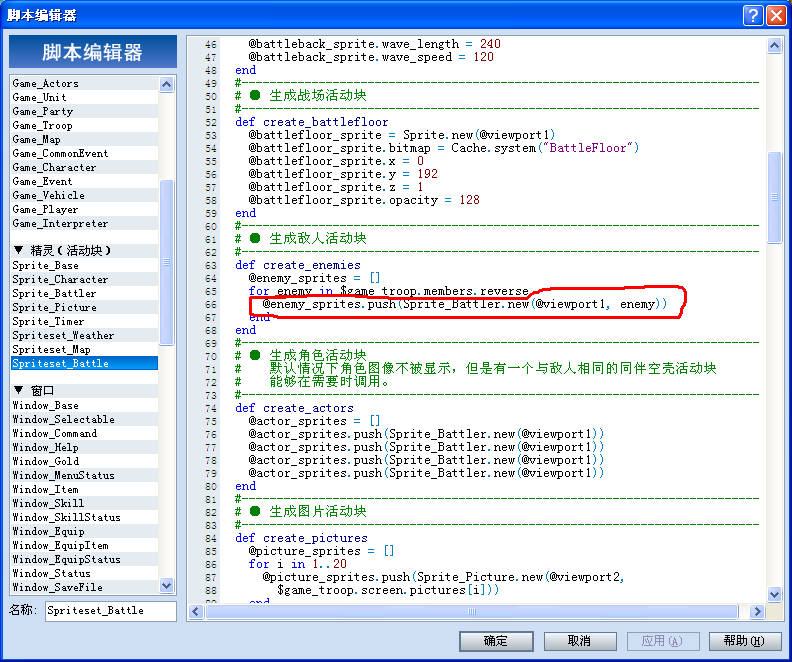The image size is (792, 662).
Task: Choose the Window_Base script
Action: click(84, 405)
